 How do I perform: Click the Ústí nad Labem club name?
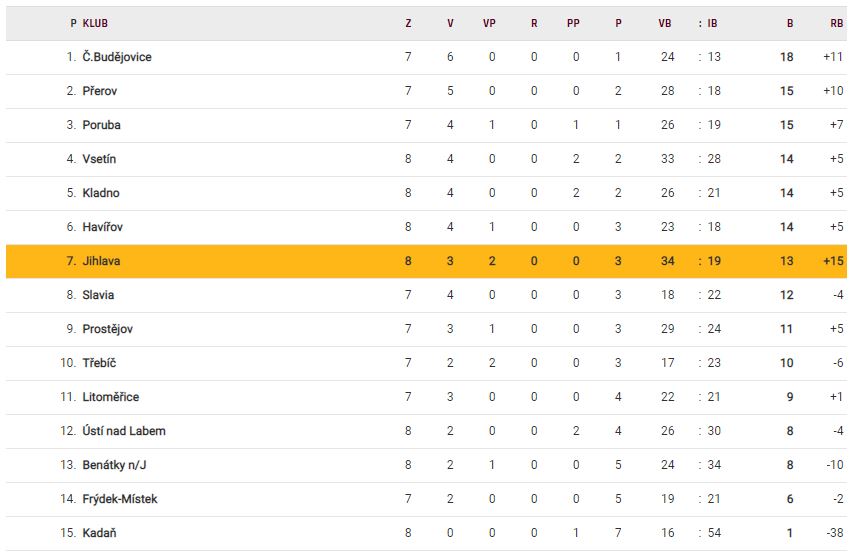click(x=124, y=431)
